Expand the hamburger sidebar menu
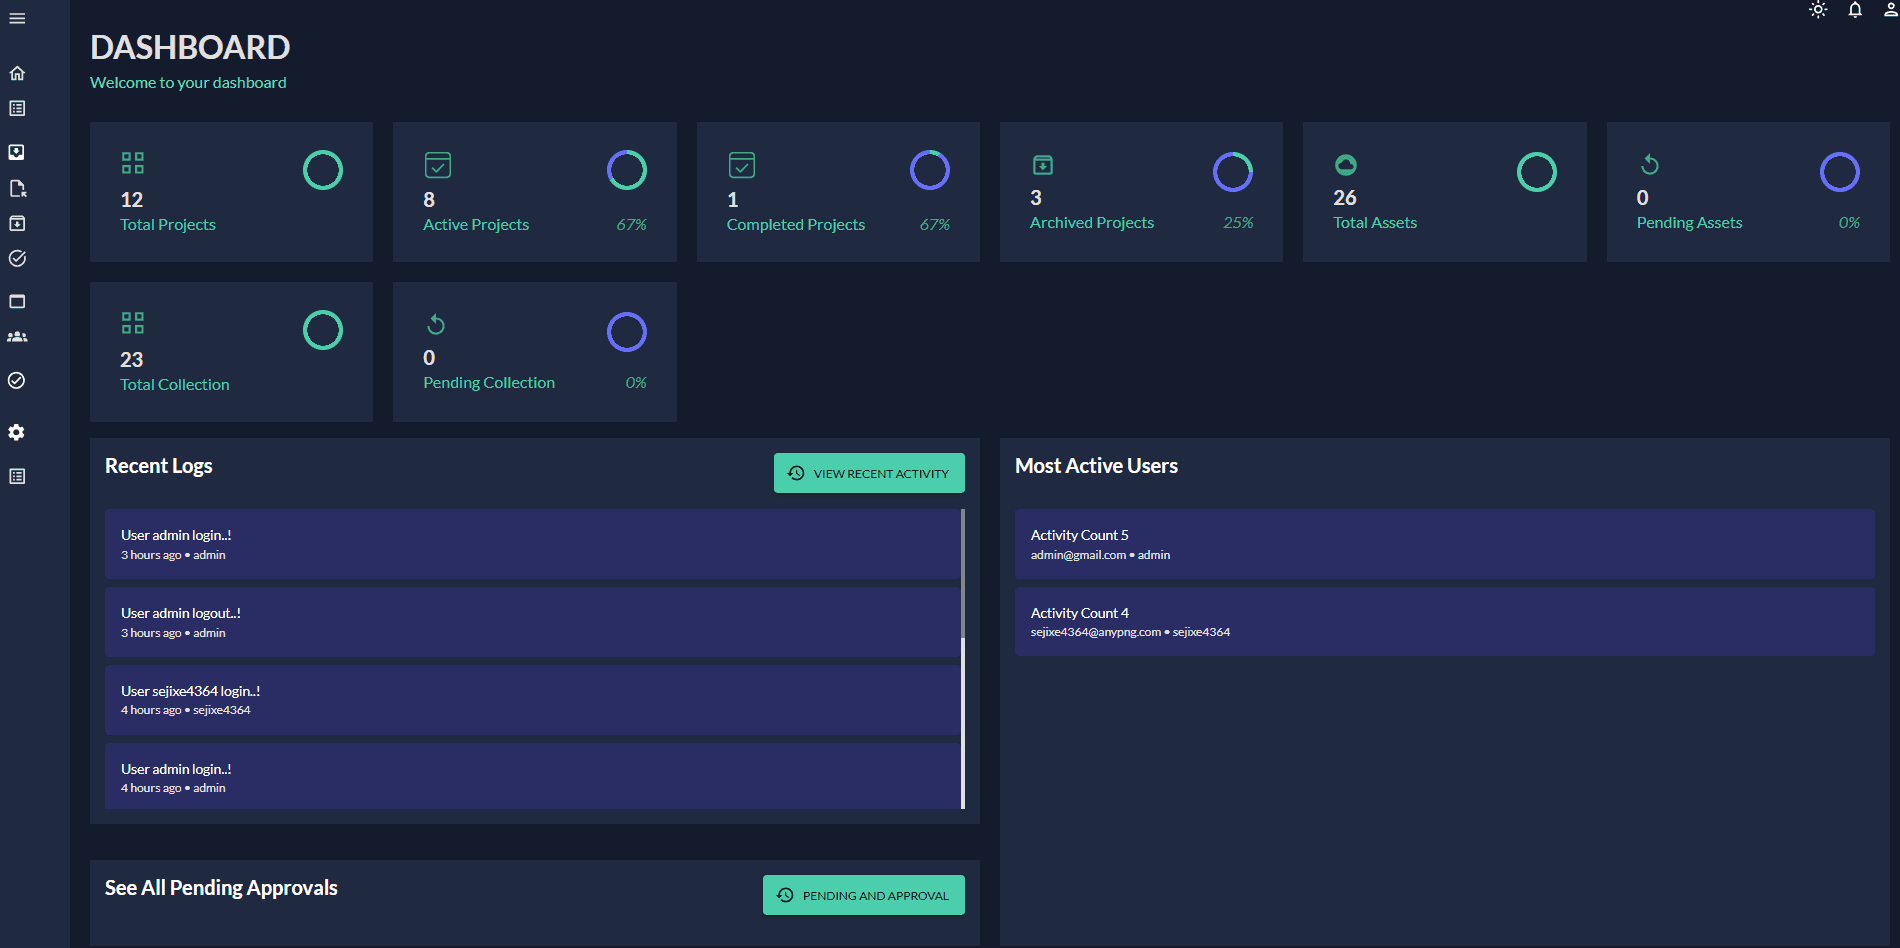1900x948 pixels. tap(17, 19)
